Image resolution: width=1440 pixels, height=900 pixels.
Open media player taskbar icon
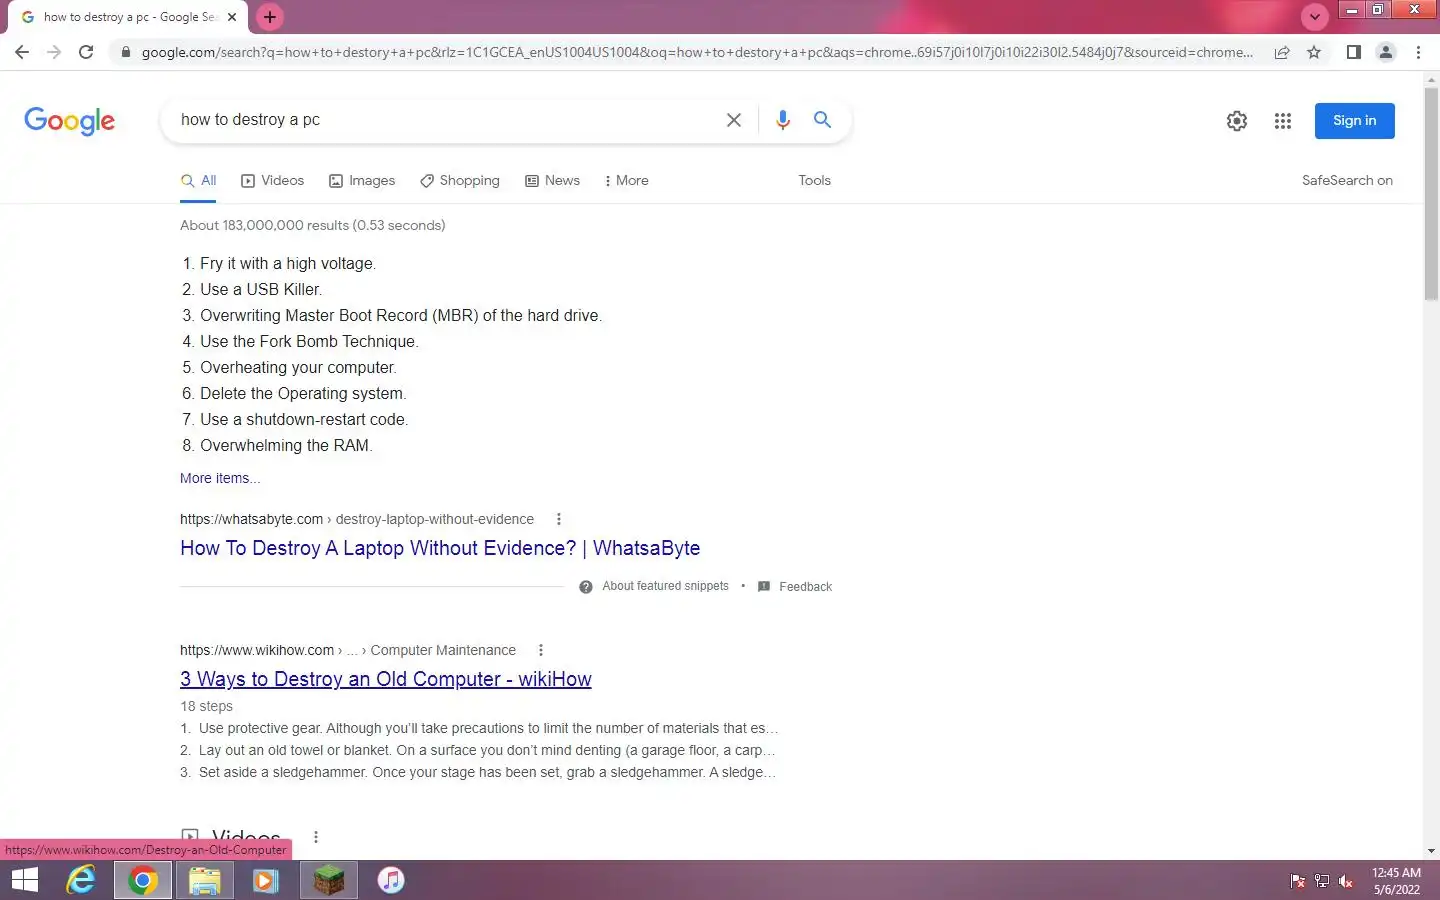tap(265, 880)
